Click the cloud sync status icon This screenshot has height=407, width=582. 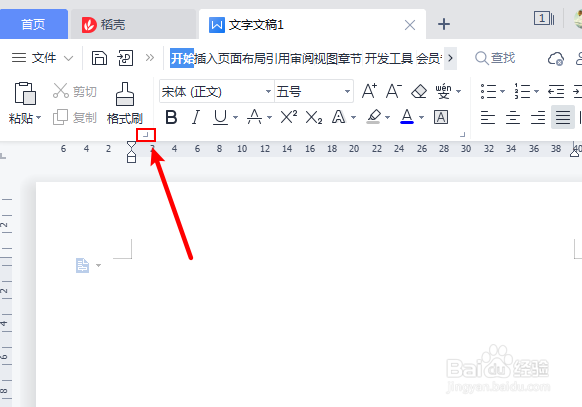click(556, 59)
